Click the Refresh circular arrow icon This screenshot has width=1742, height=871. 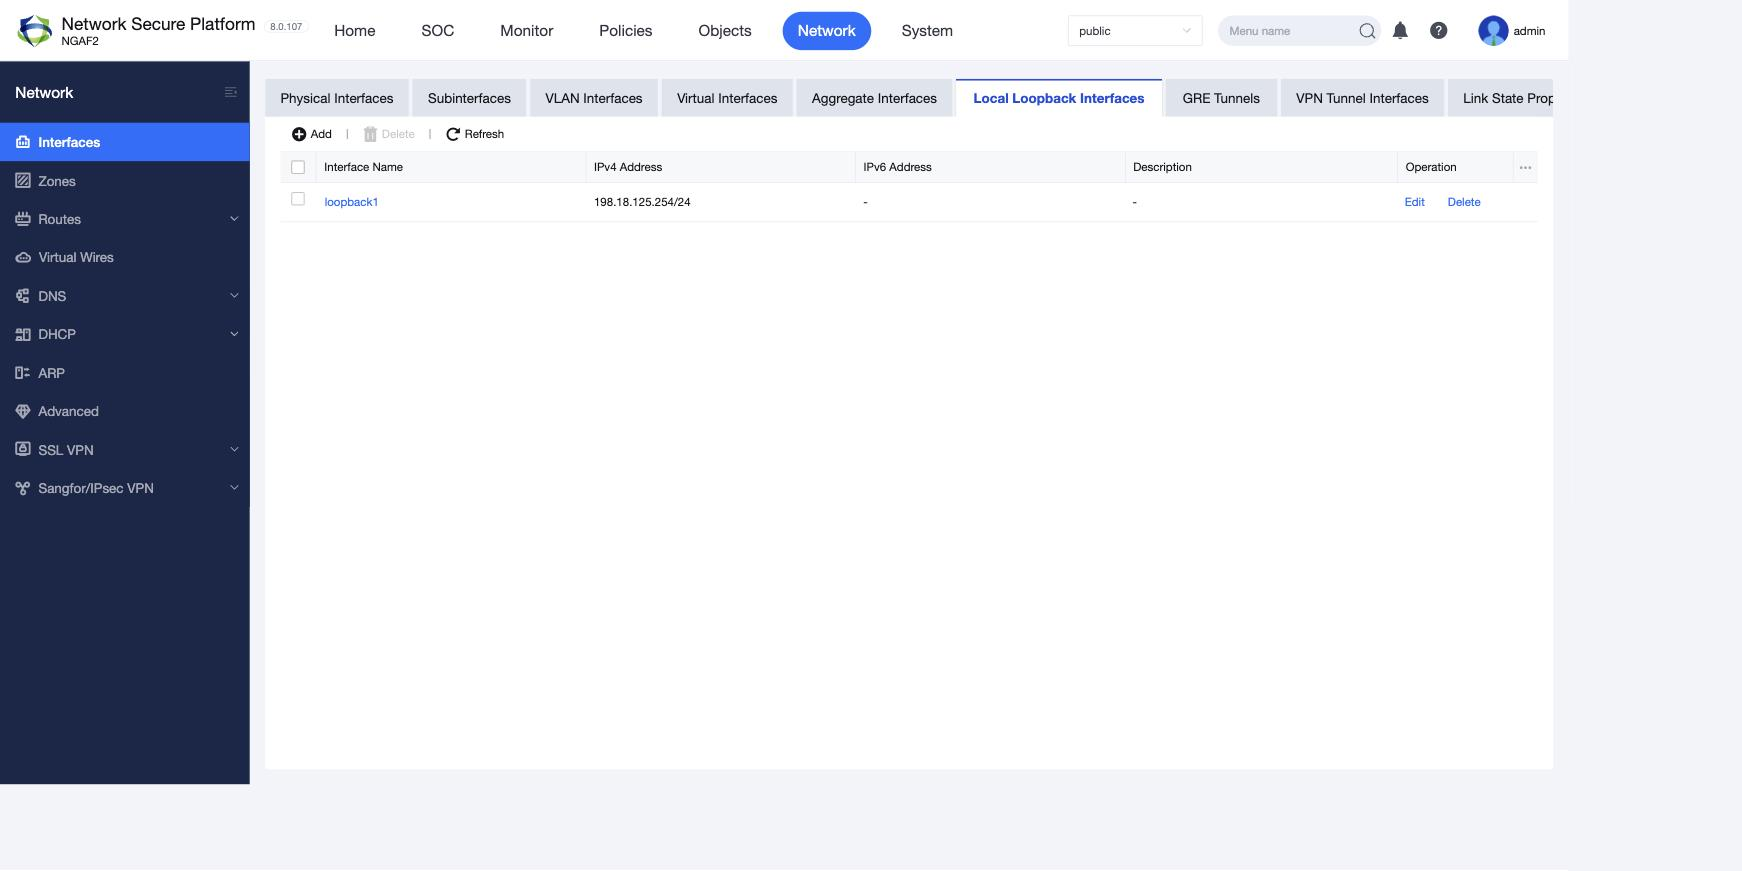(x=453, y=134)
